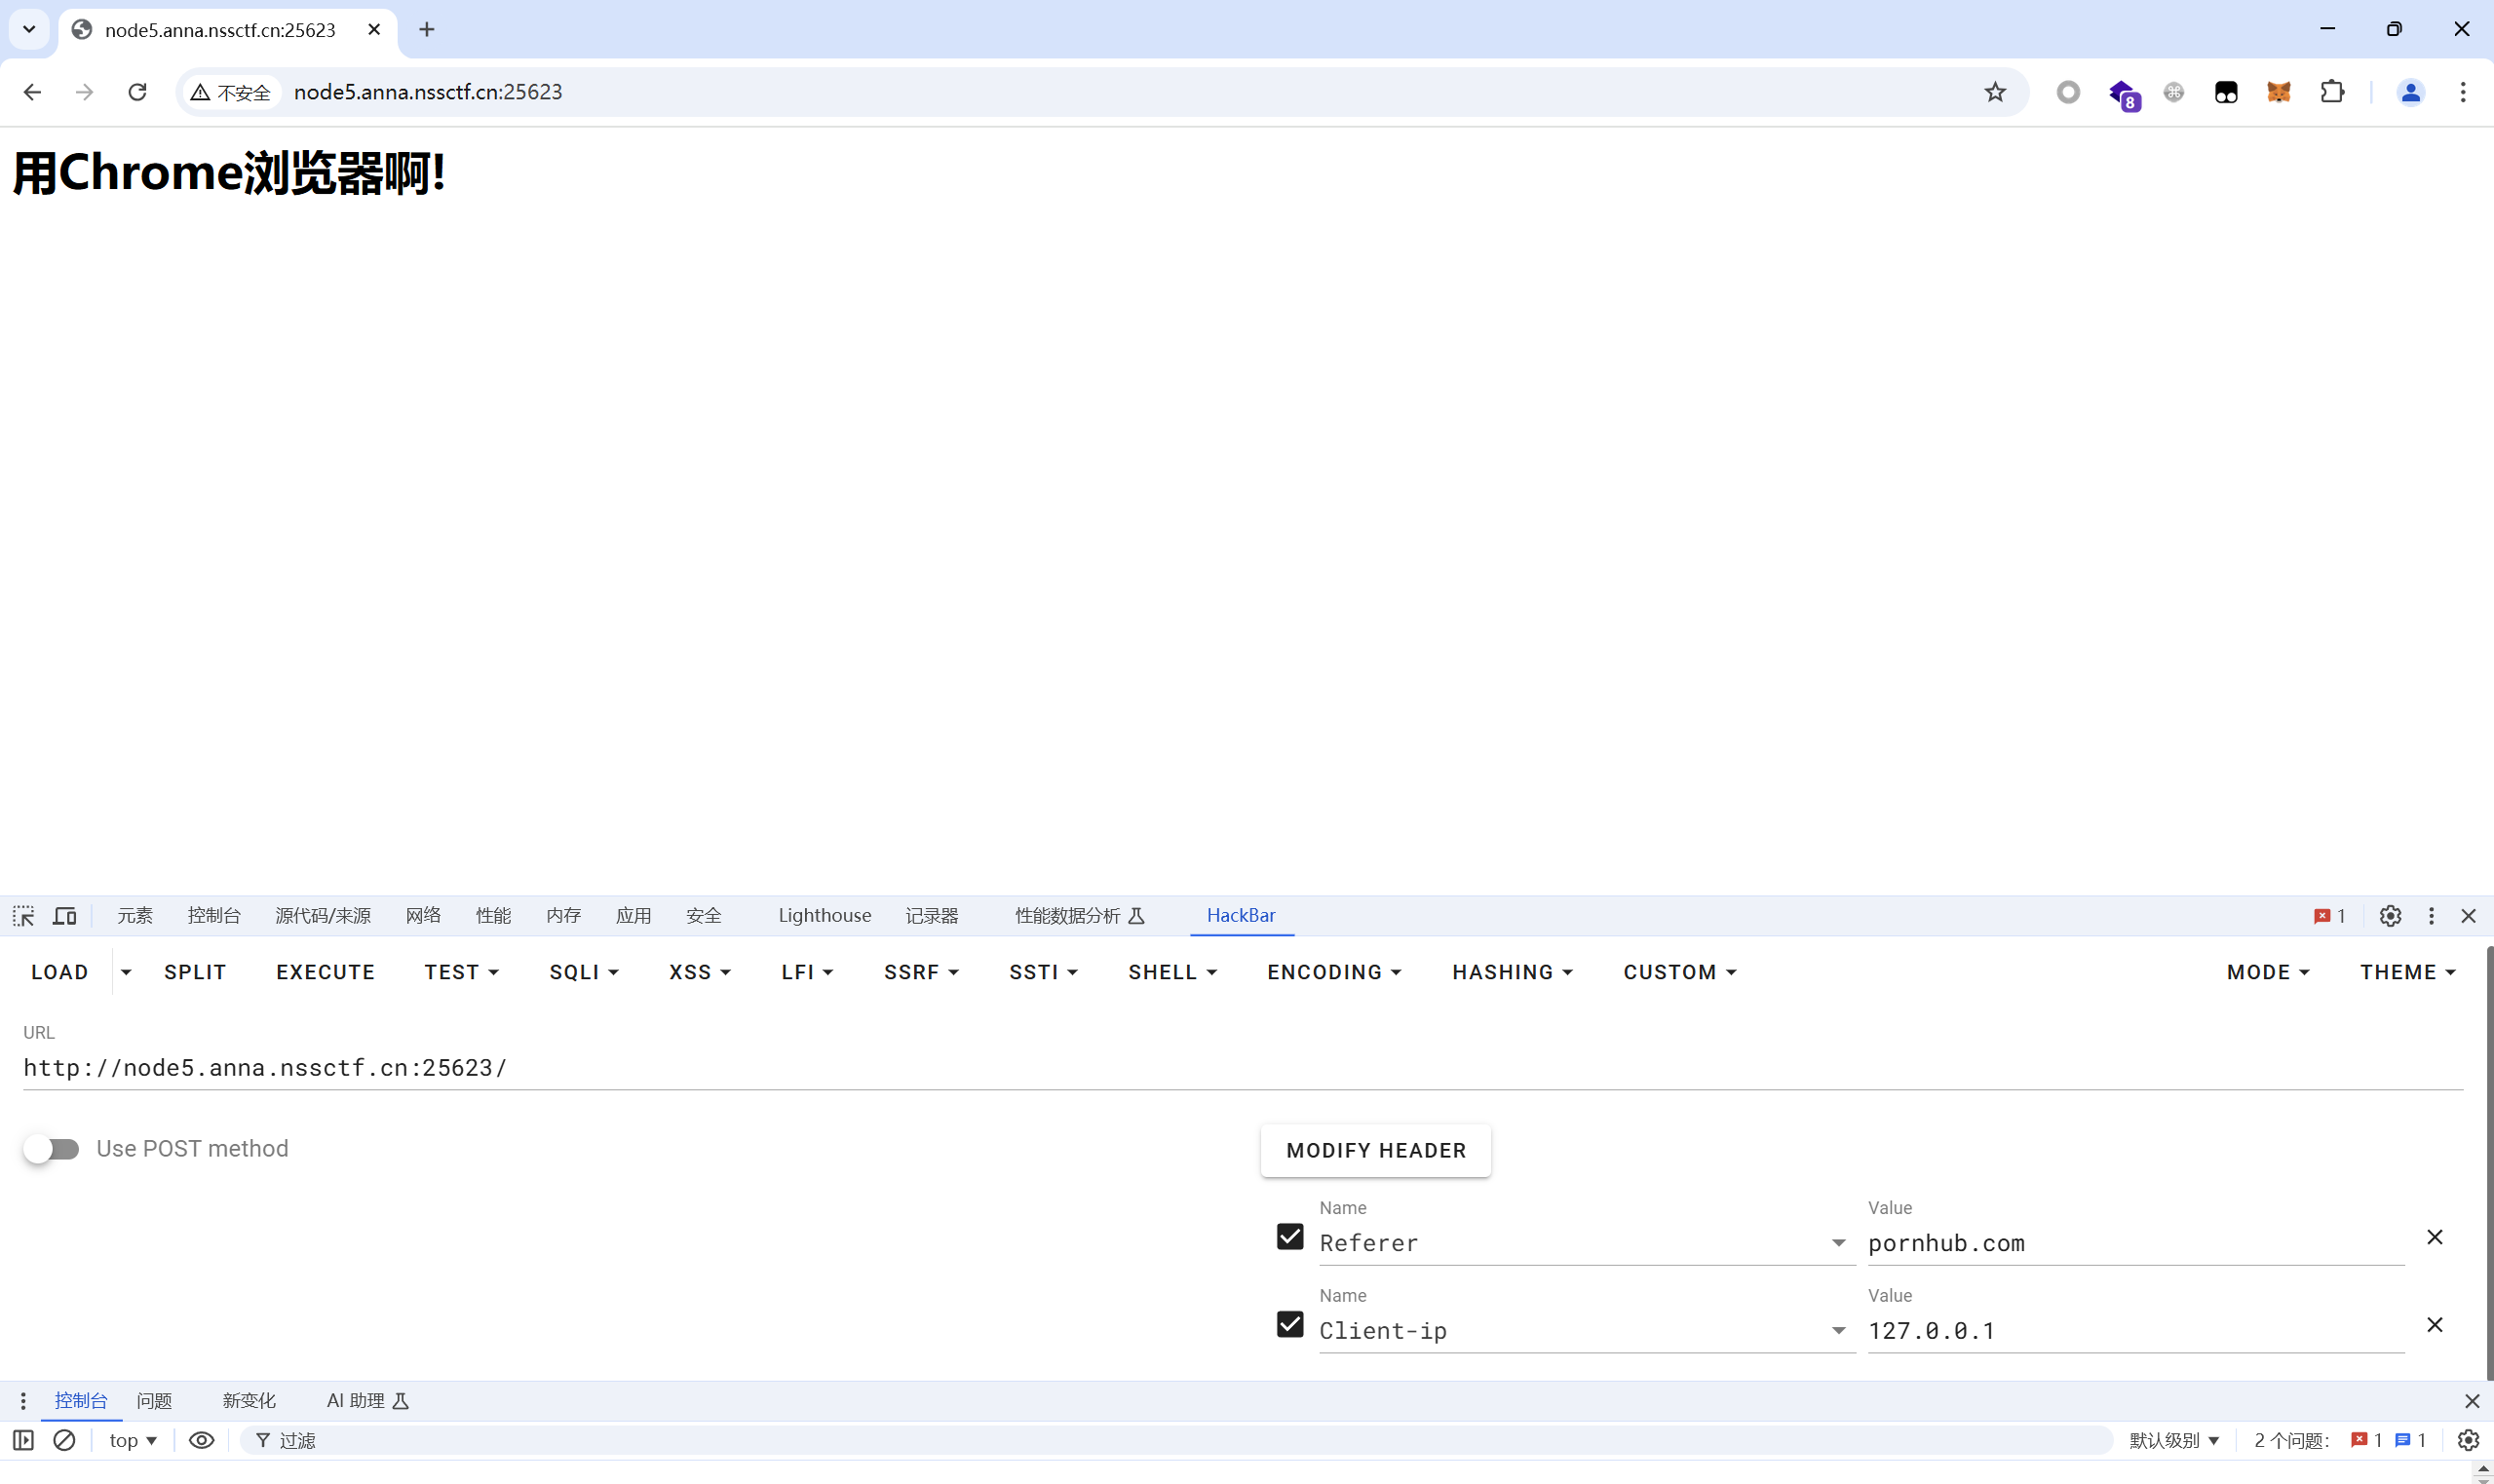Focus the HackBar URL input field
Screen dimensions: 2494x1484
pyautogui.click(x=1243, y=1067)
